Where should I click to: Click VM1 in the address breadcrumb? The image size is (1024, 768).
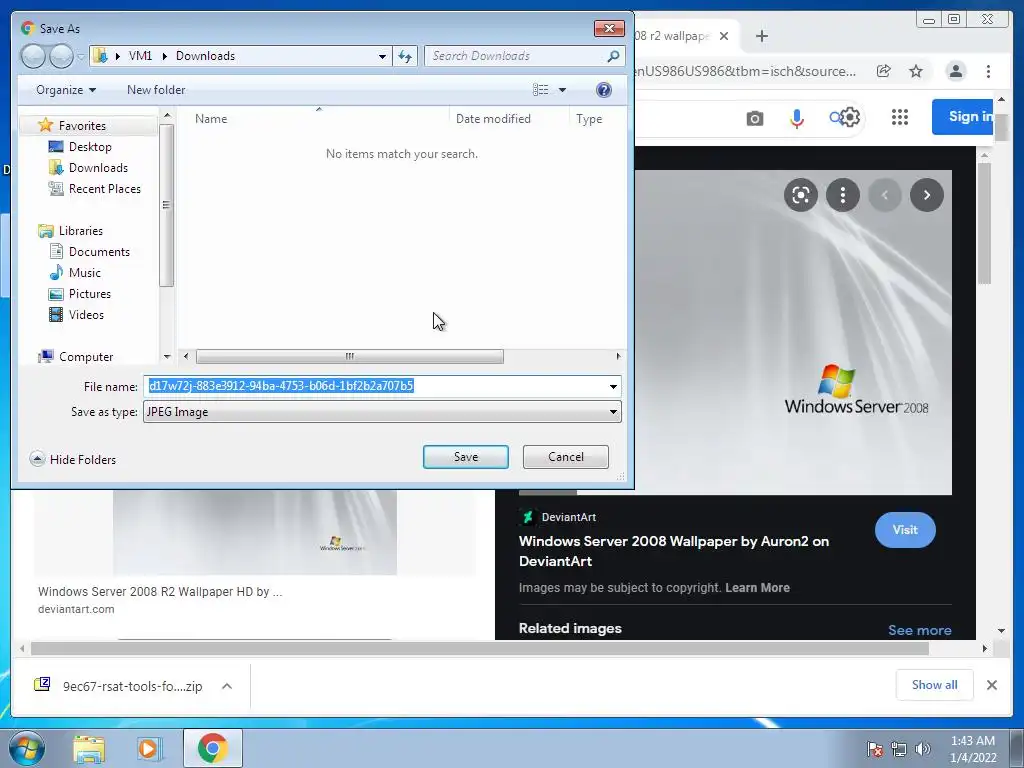pyautogui.click(x=140, y=56)
